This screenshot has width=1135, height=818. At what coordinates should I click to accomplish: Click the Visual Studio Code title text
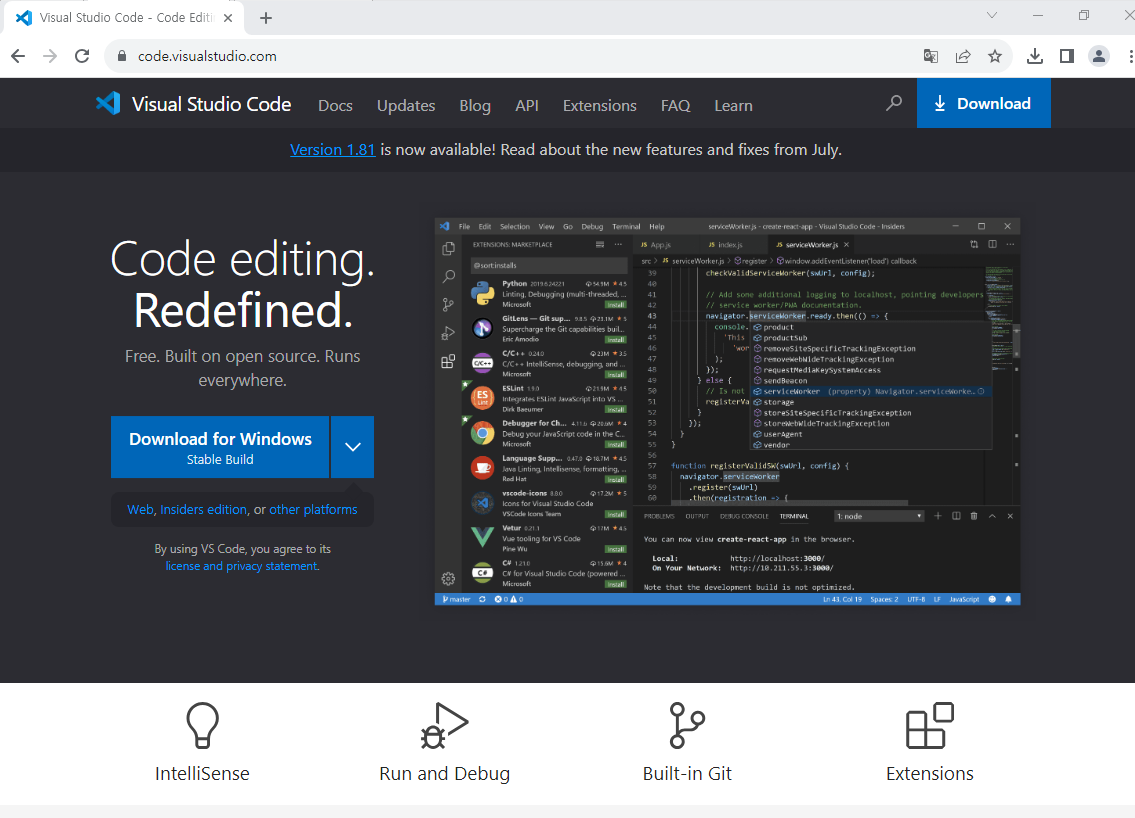(x=211, y=104)
